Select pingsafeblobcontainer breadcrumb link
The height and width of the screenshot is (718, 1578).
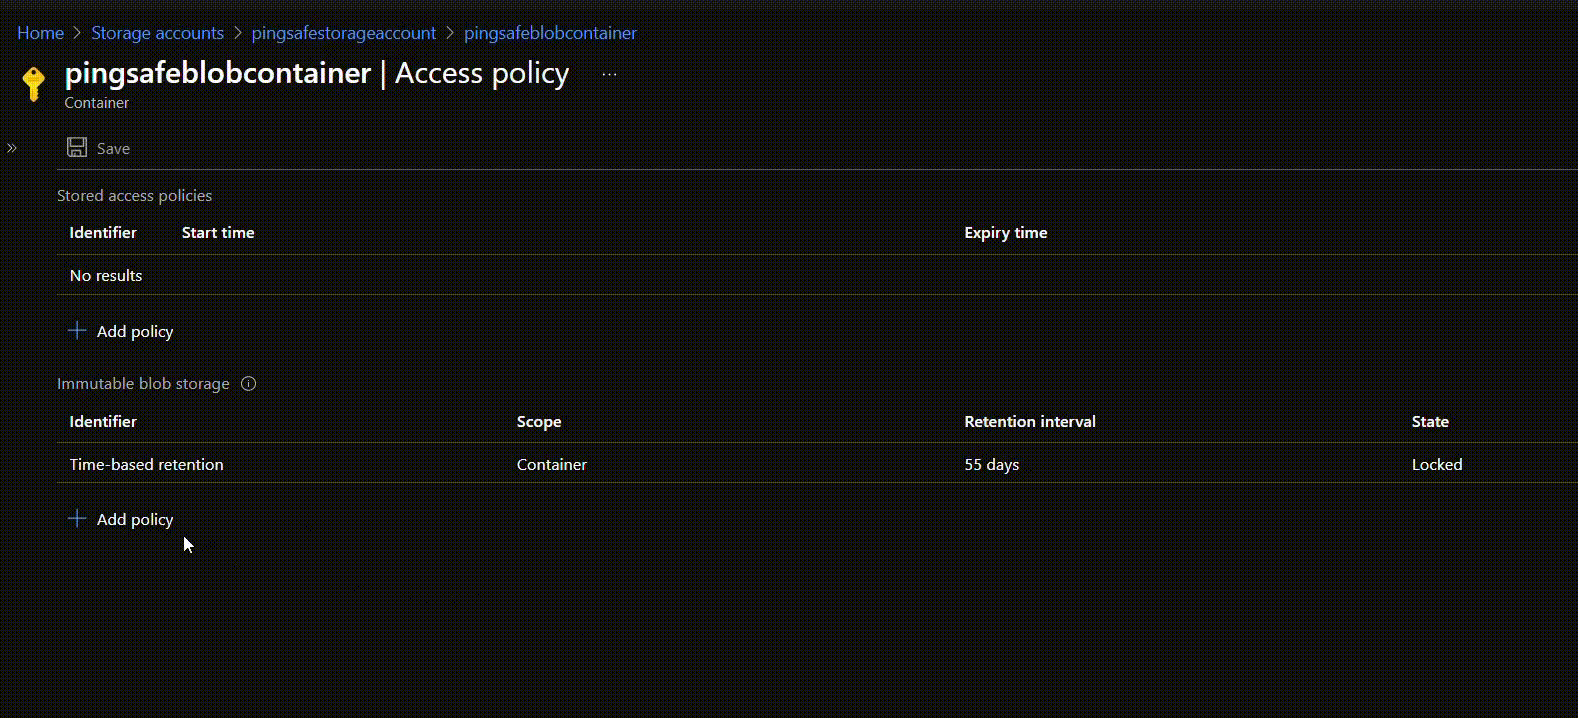[550, 33]
